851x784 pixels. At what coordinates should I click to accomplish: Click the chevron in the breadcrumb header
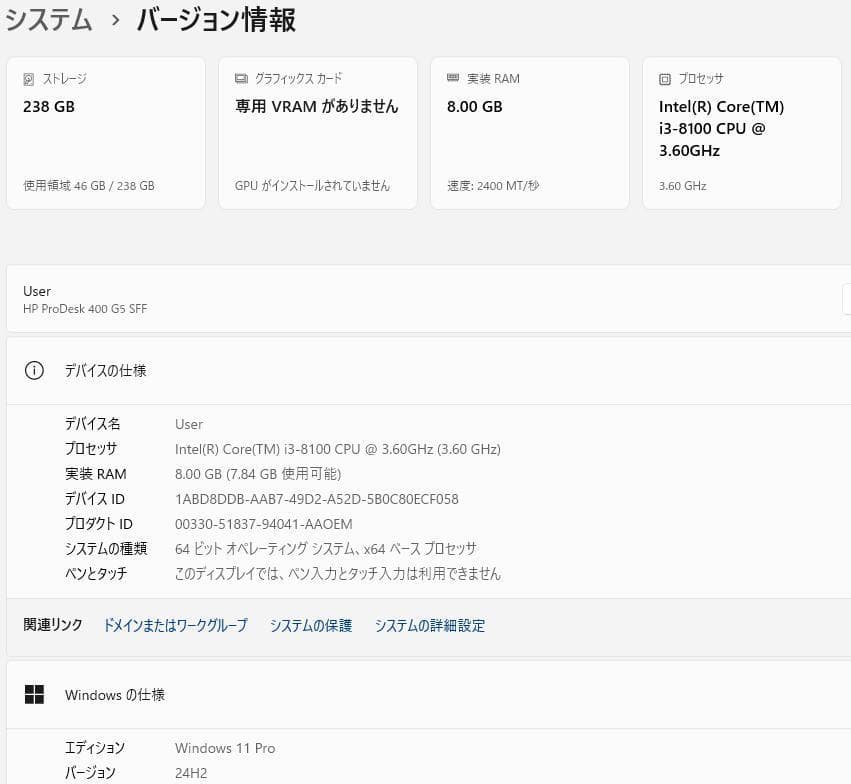(117, 20)
